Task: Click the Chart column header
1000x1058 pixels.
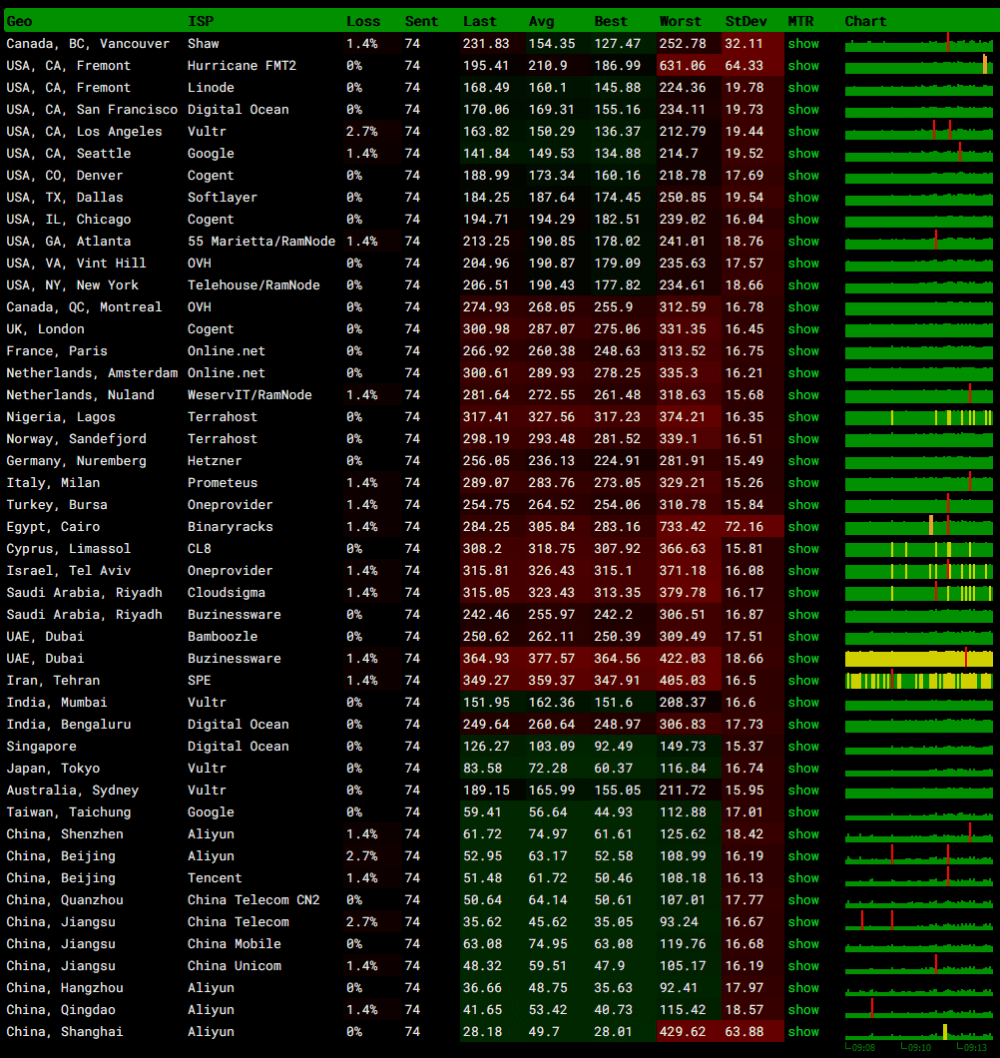Action: pos(865,21)
